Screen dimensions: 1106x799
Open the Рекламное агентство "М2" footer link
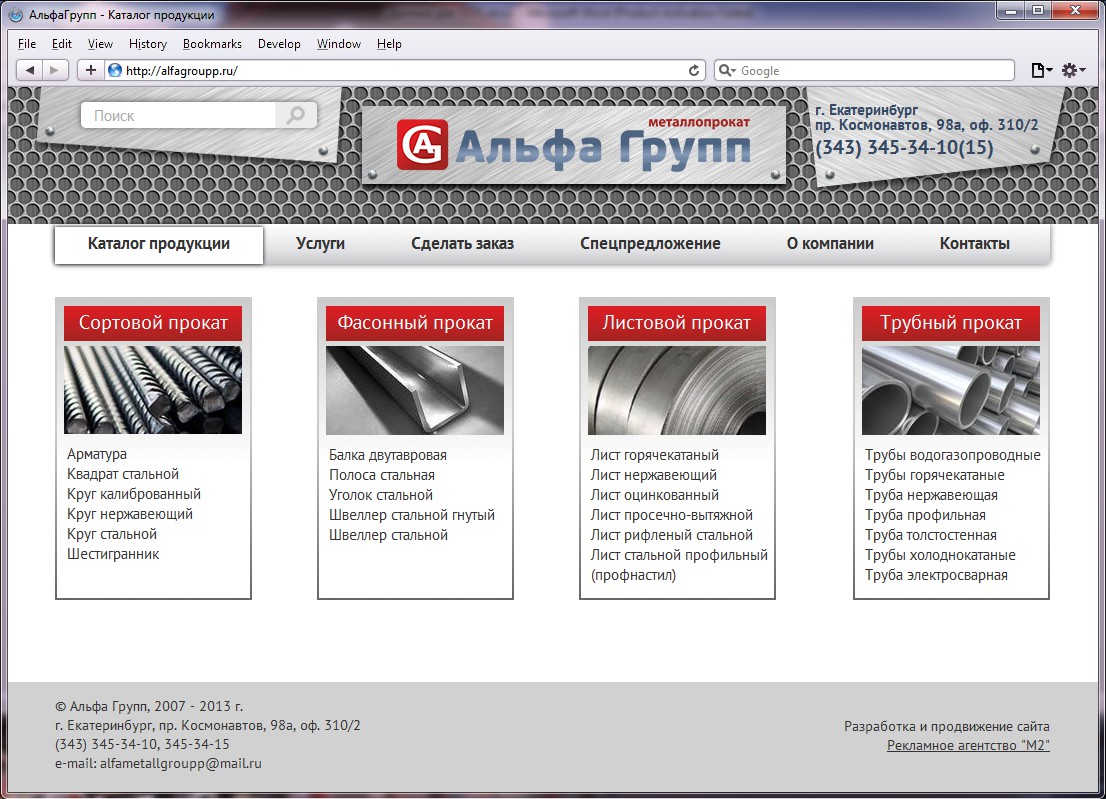point(968,745)
